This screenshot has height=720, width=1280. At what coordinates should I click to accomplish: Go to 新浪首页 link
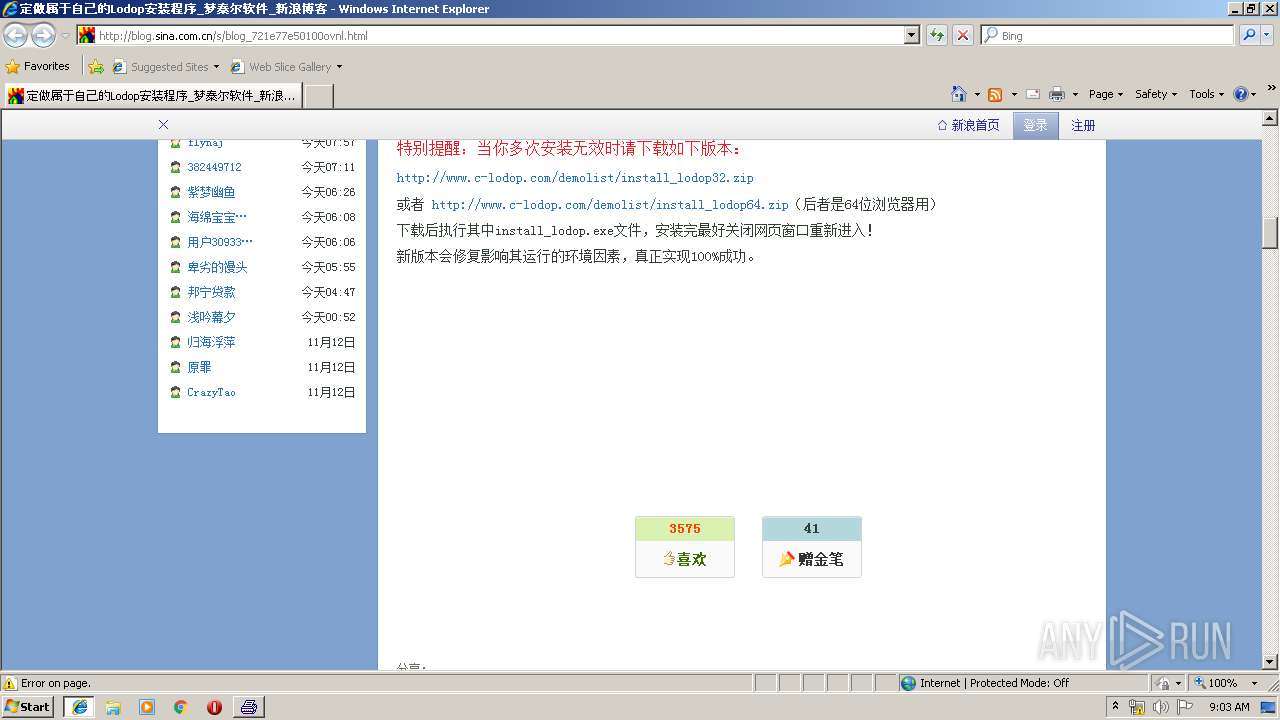[968, 125]
